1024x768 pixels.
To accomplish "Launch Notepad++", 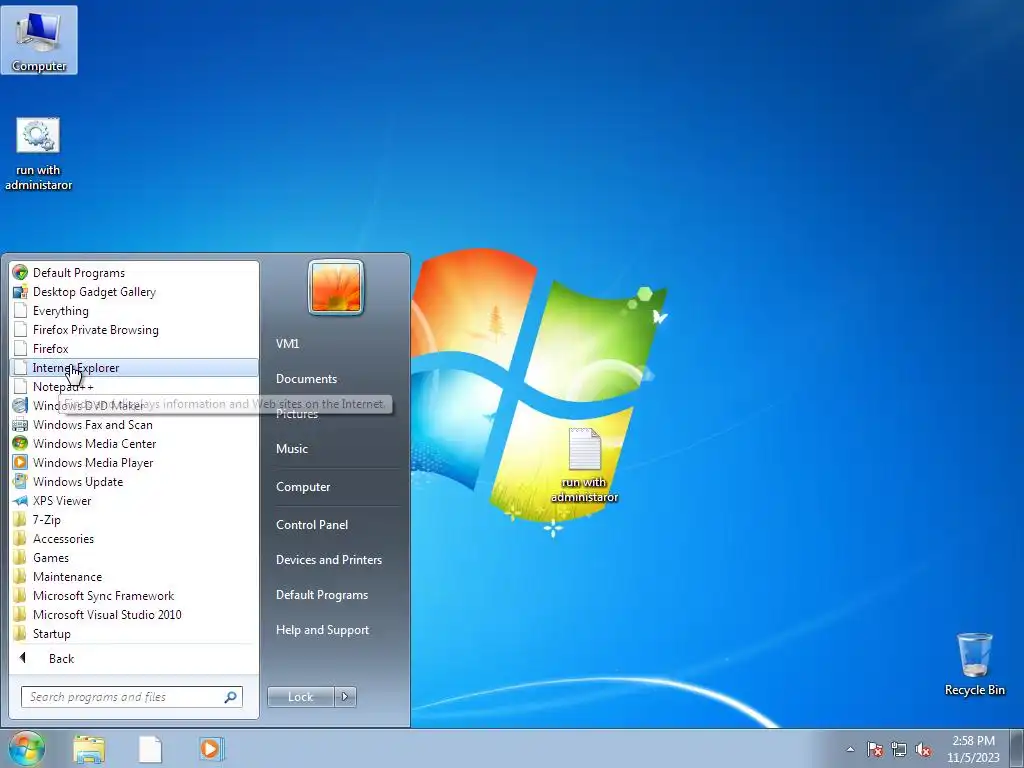I will pyautogui.click(x=134, y=387).
